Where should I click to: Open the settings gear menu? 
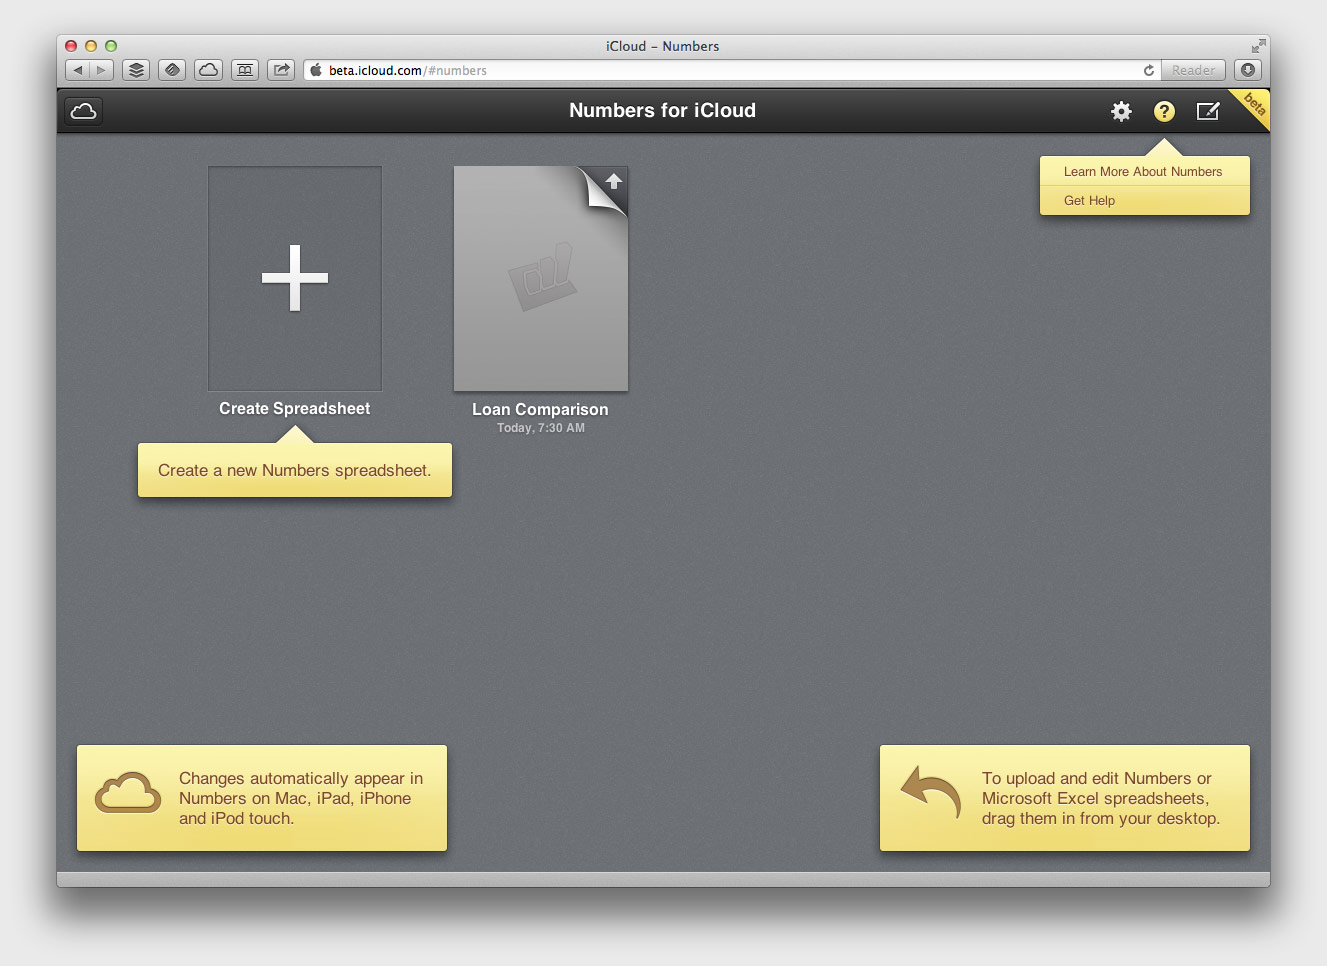[1121, 111]
